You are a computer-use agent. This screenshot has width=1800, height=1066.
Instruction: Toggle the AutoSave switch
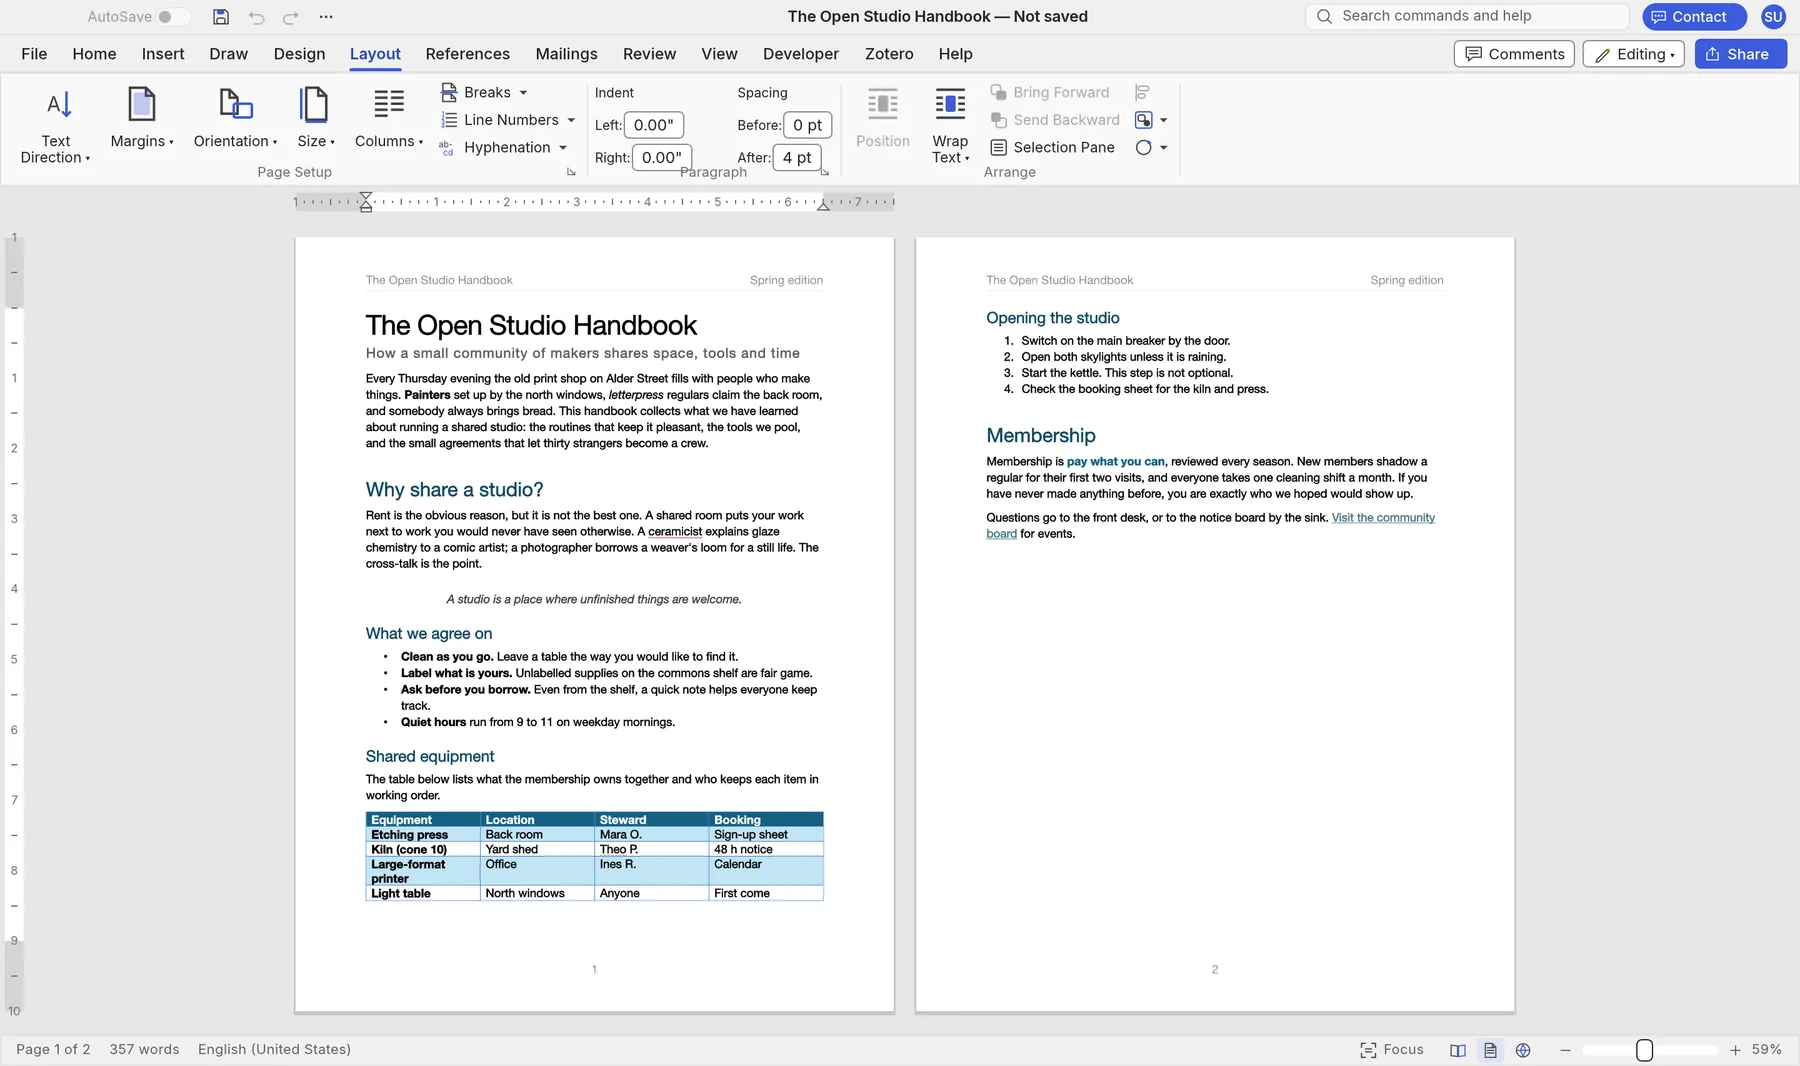click(x=173, y=17)
